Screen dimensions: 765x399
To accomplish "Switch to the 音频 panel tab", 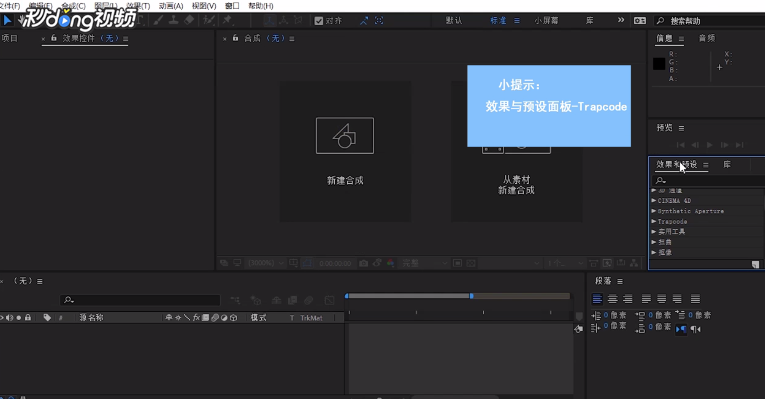I will click(707, 38).
